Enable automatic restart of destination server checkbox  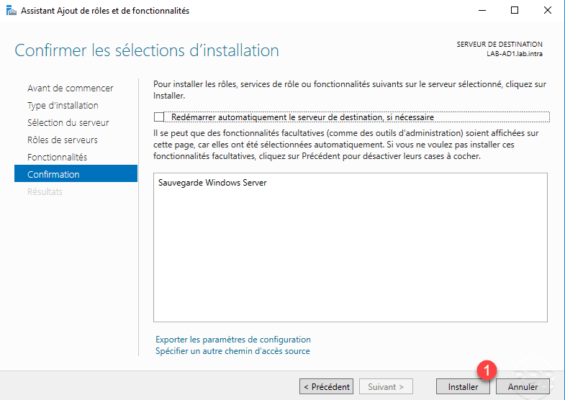coord(159,117)
